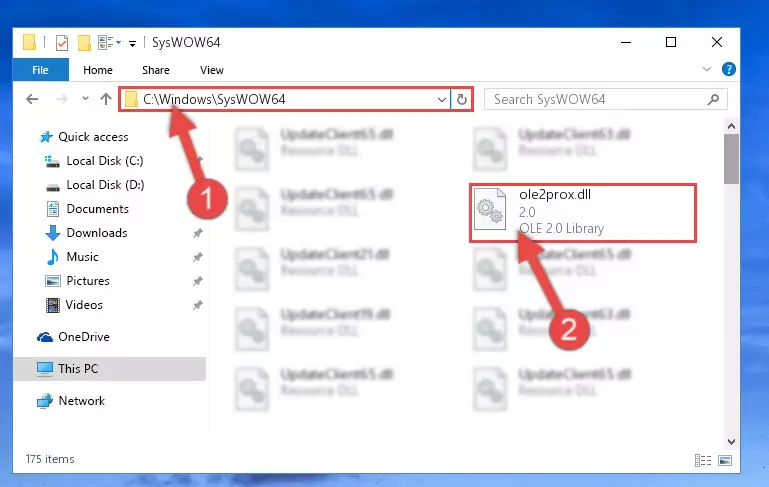Select Quick access in navigation pane

93,137
